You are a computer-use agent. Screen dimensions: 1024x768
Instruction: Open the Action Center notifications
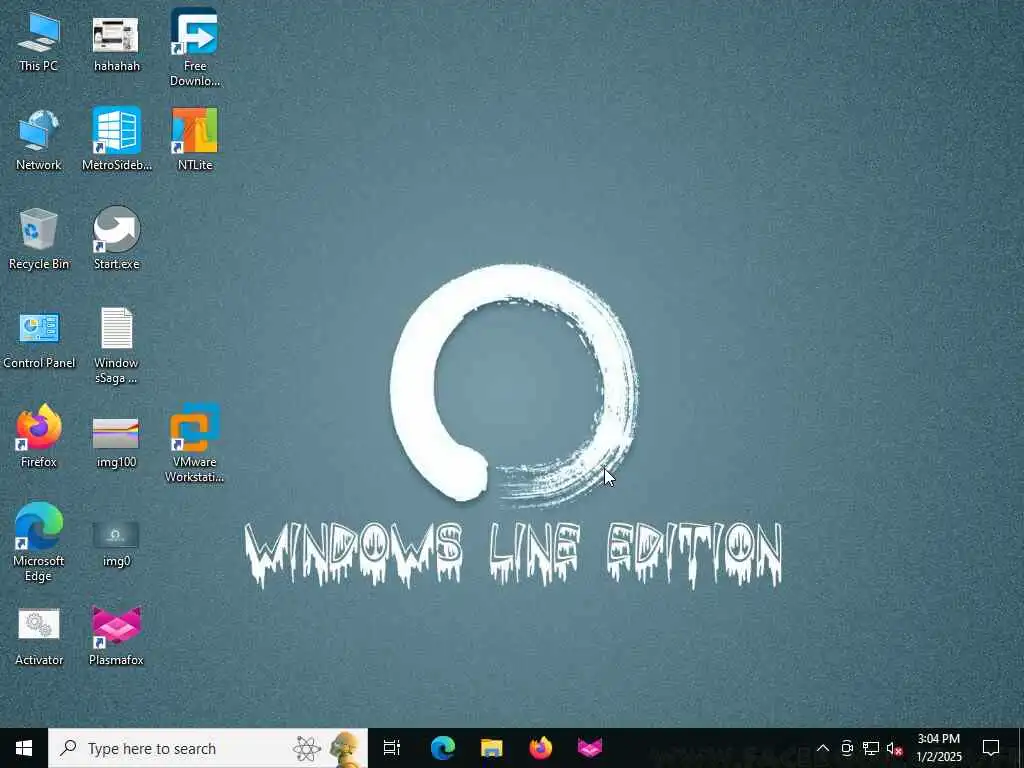(x=991, y=748)
